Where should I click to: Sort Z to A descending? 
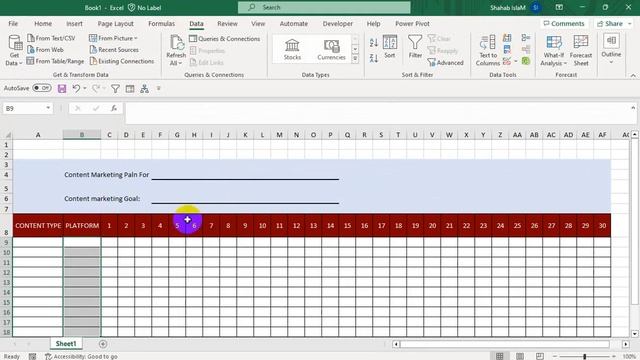pyautogui.click(x=373, y=58)
